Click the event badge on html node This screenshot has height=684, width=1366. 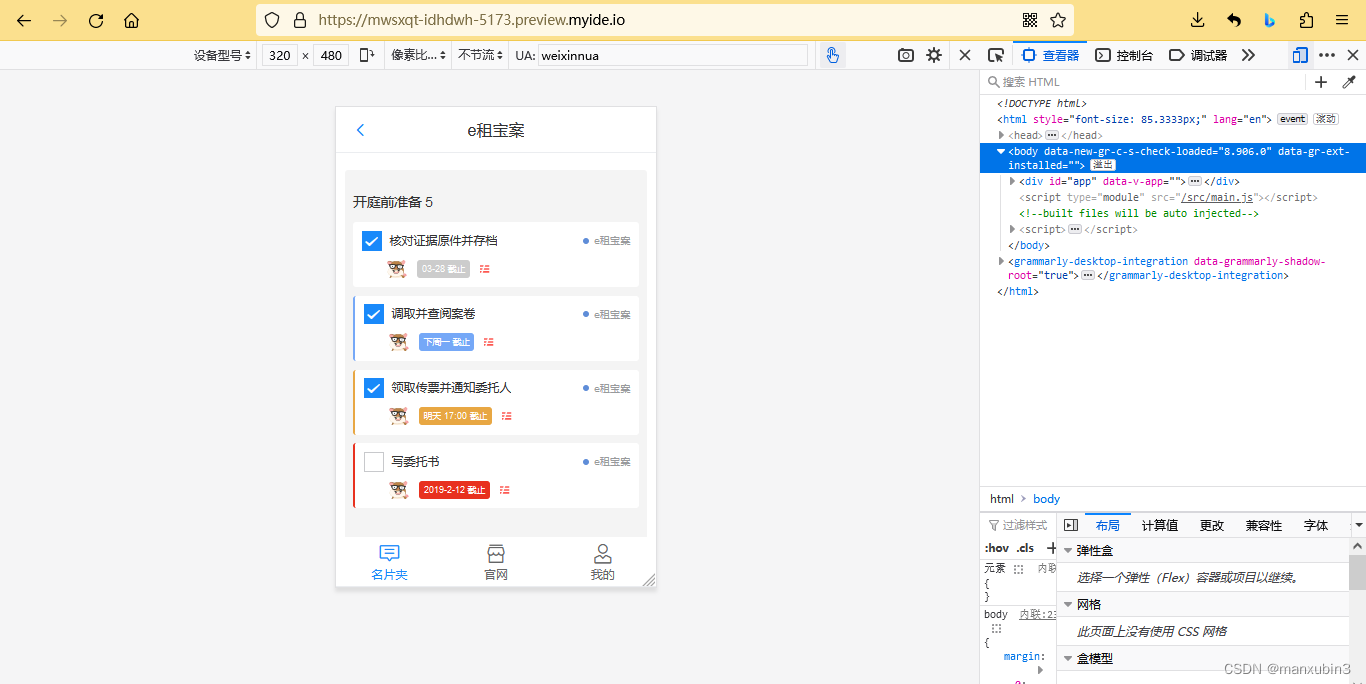pos(1293,119)
